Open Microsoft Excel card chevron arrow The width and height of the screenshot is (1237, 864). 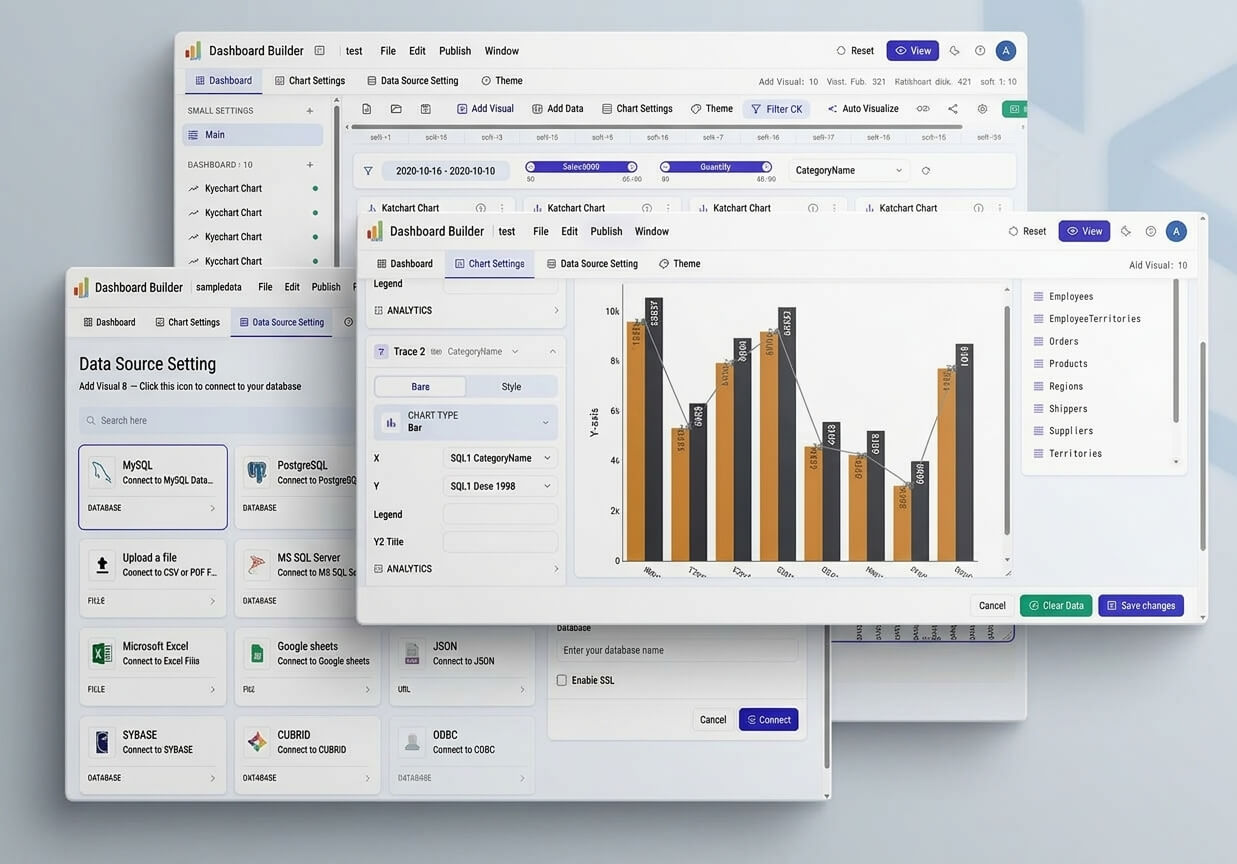[x=212, y=689]
